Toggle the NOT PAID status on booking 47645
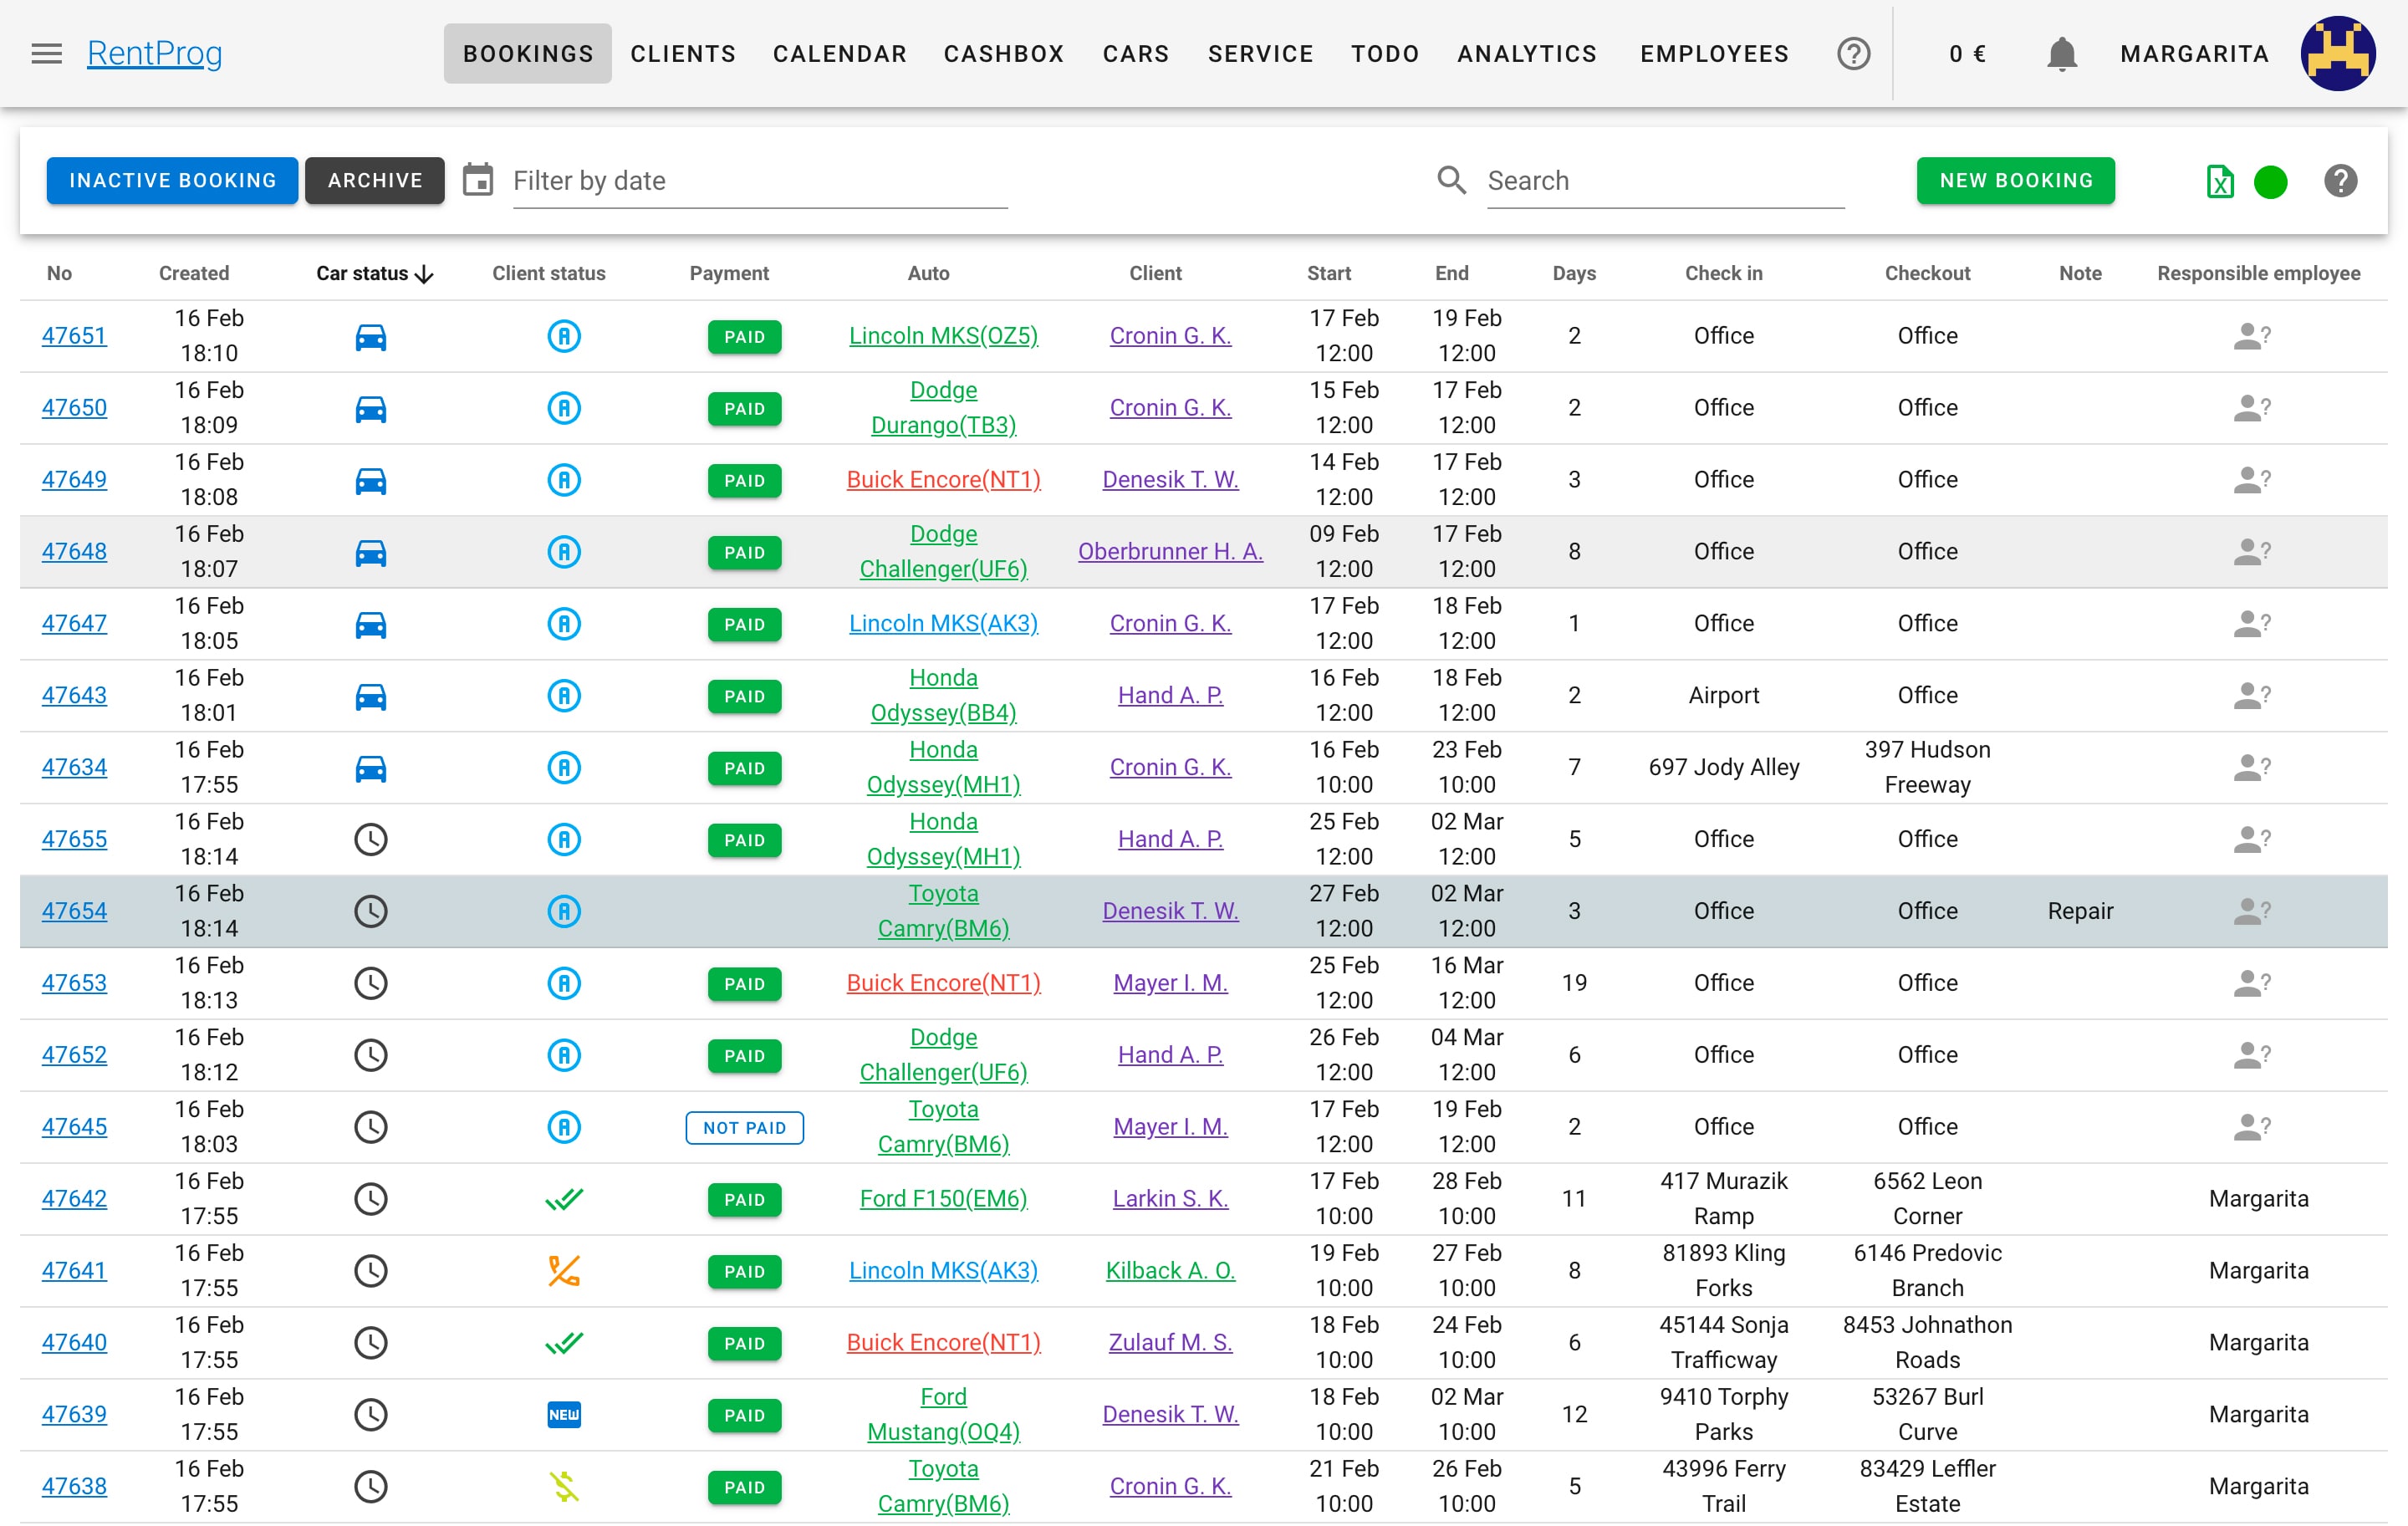2408x1526 pixels. (744, 1127)
